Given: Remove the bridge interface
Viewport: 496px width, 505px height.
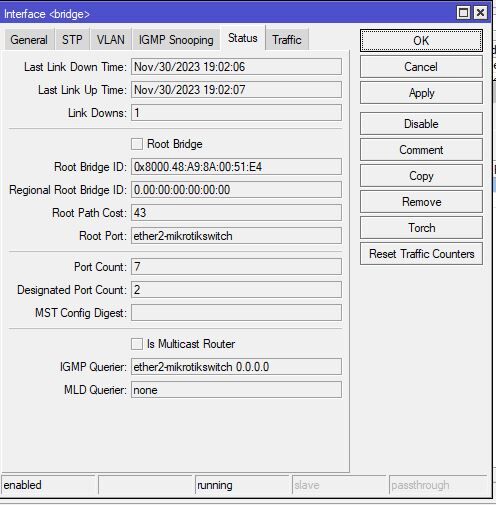Looking at the screenshot, I should pyautogui.click(x=421, y=202).
